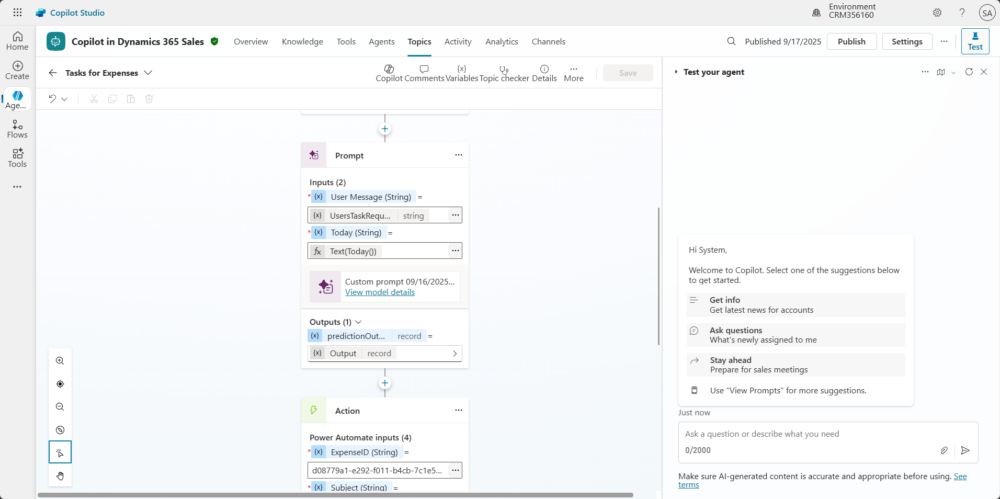Expand the Tasks for Expenses topic dropdown
The height and width of the screenshot is (499, 1000).
click(148, 73)
